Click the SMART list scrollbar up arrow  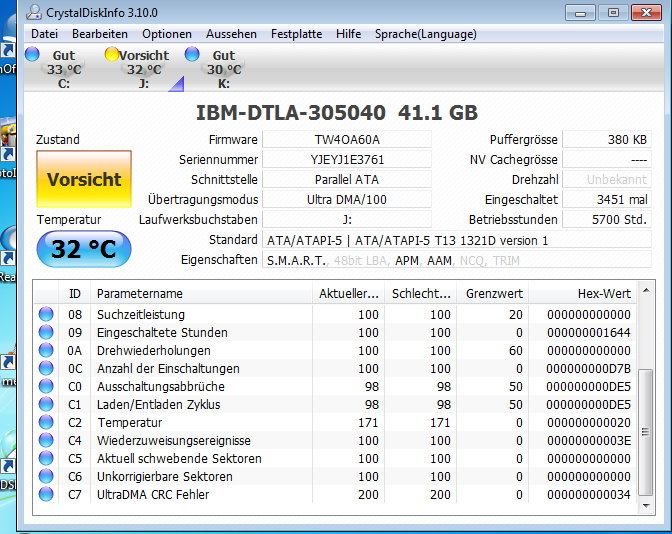point(646,291)
